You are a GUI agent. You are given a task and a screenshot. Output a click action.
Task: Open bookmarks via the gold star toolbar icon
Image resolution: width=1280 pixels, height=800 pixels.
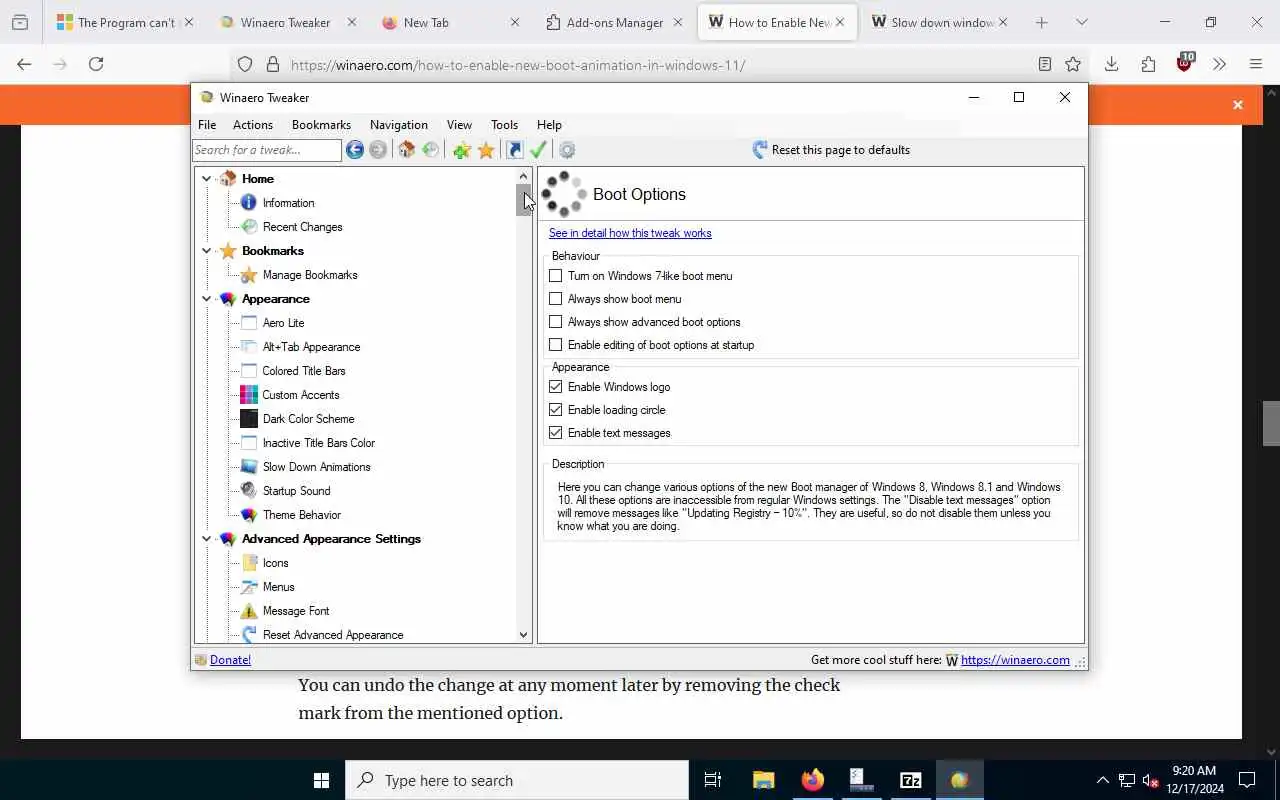click(486, 150)
